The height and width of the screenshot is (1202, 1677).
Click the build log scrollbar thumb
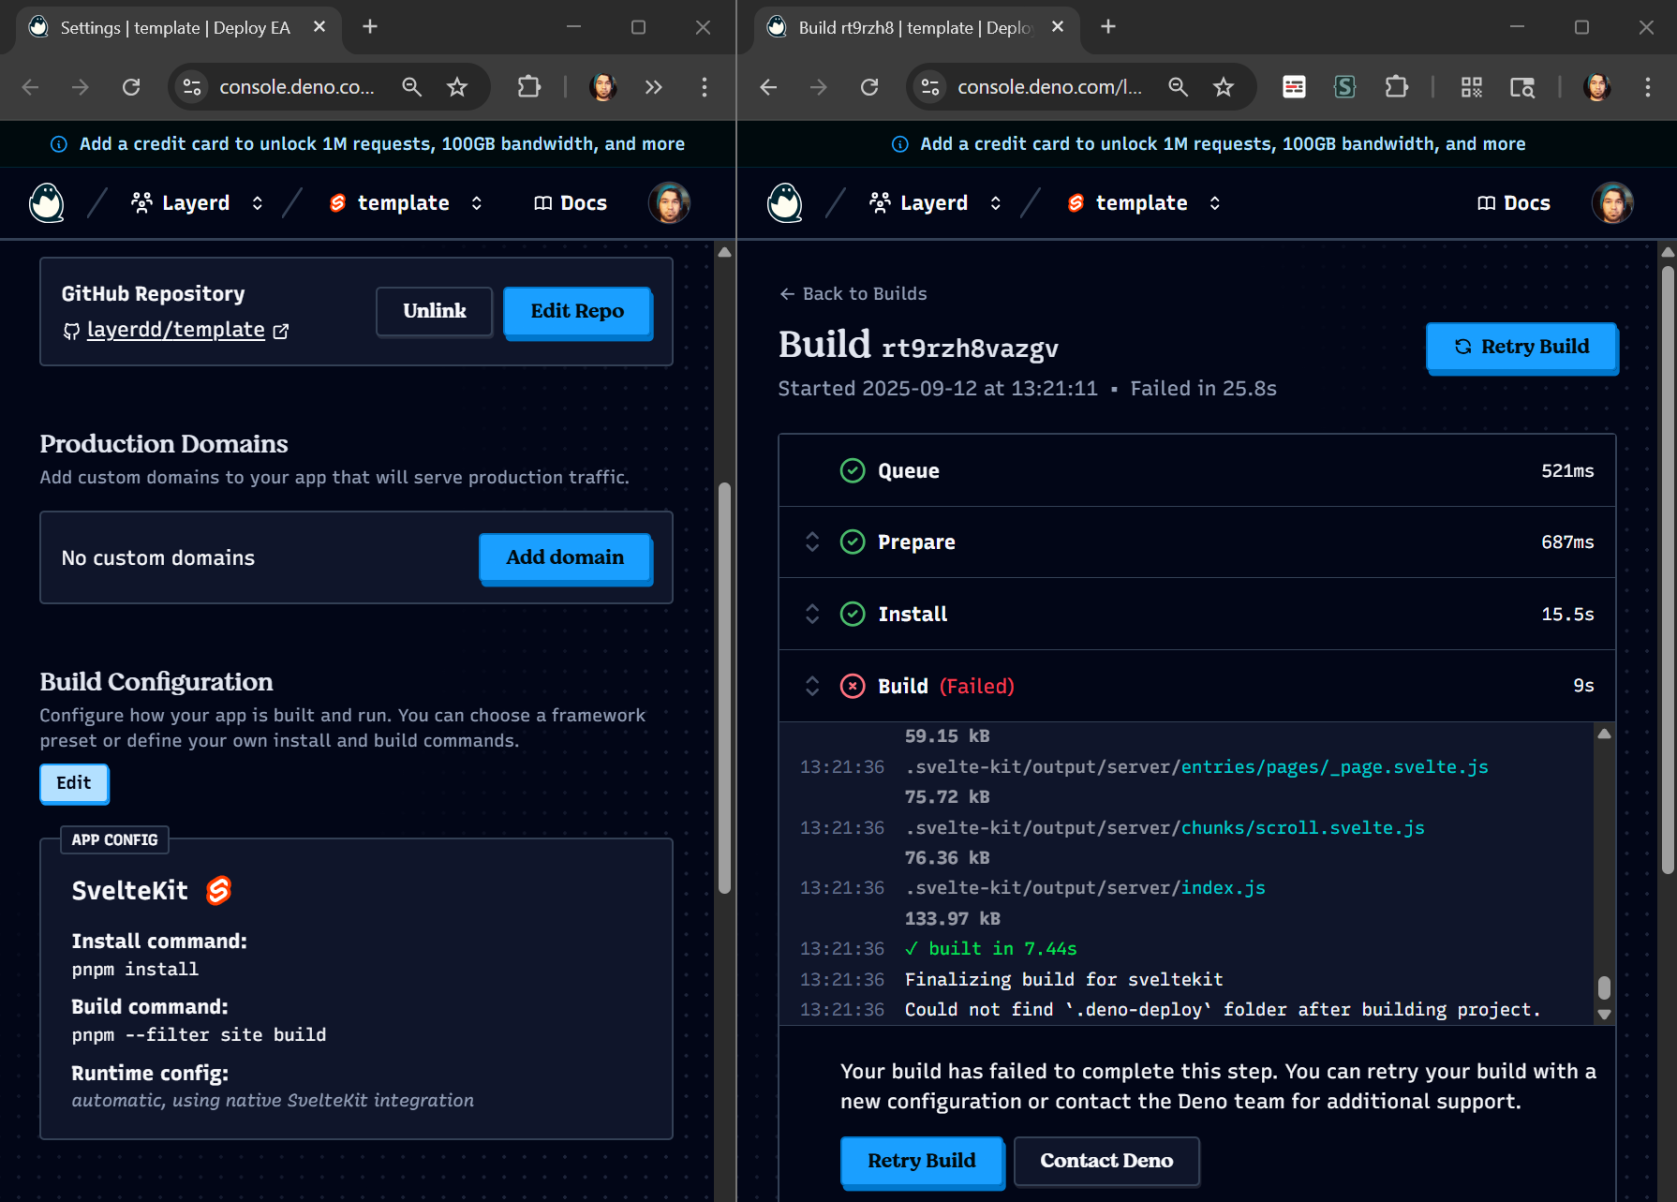tap(1604, 987)
